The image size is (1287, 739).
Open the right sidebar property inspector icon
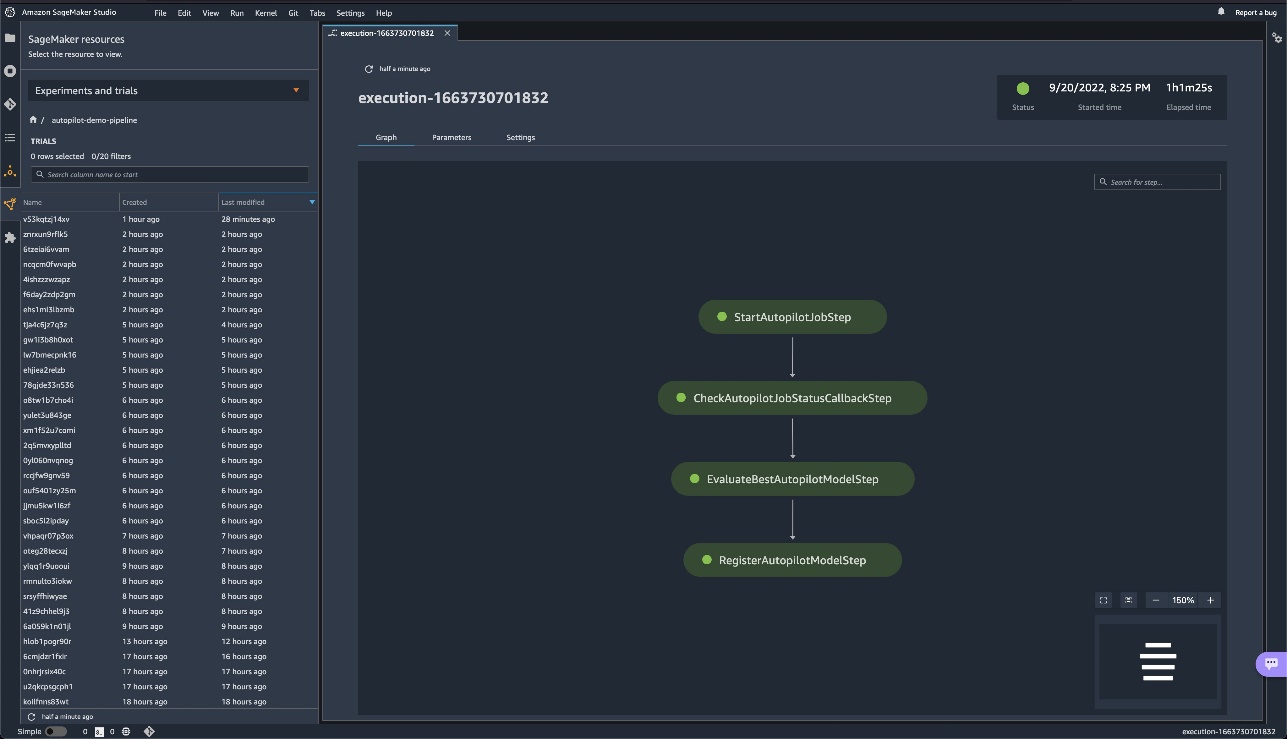point(1277,38)
